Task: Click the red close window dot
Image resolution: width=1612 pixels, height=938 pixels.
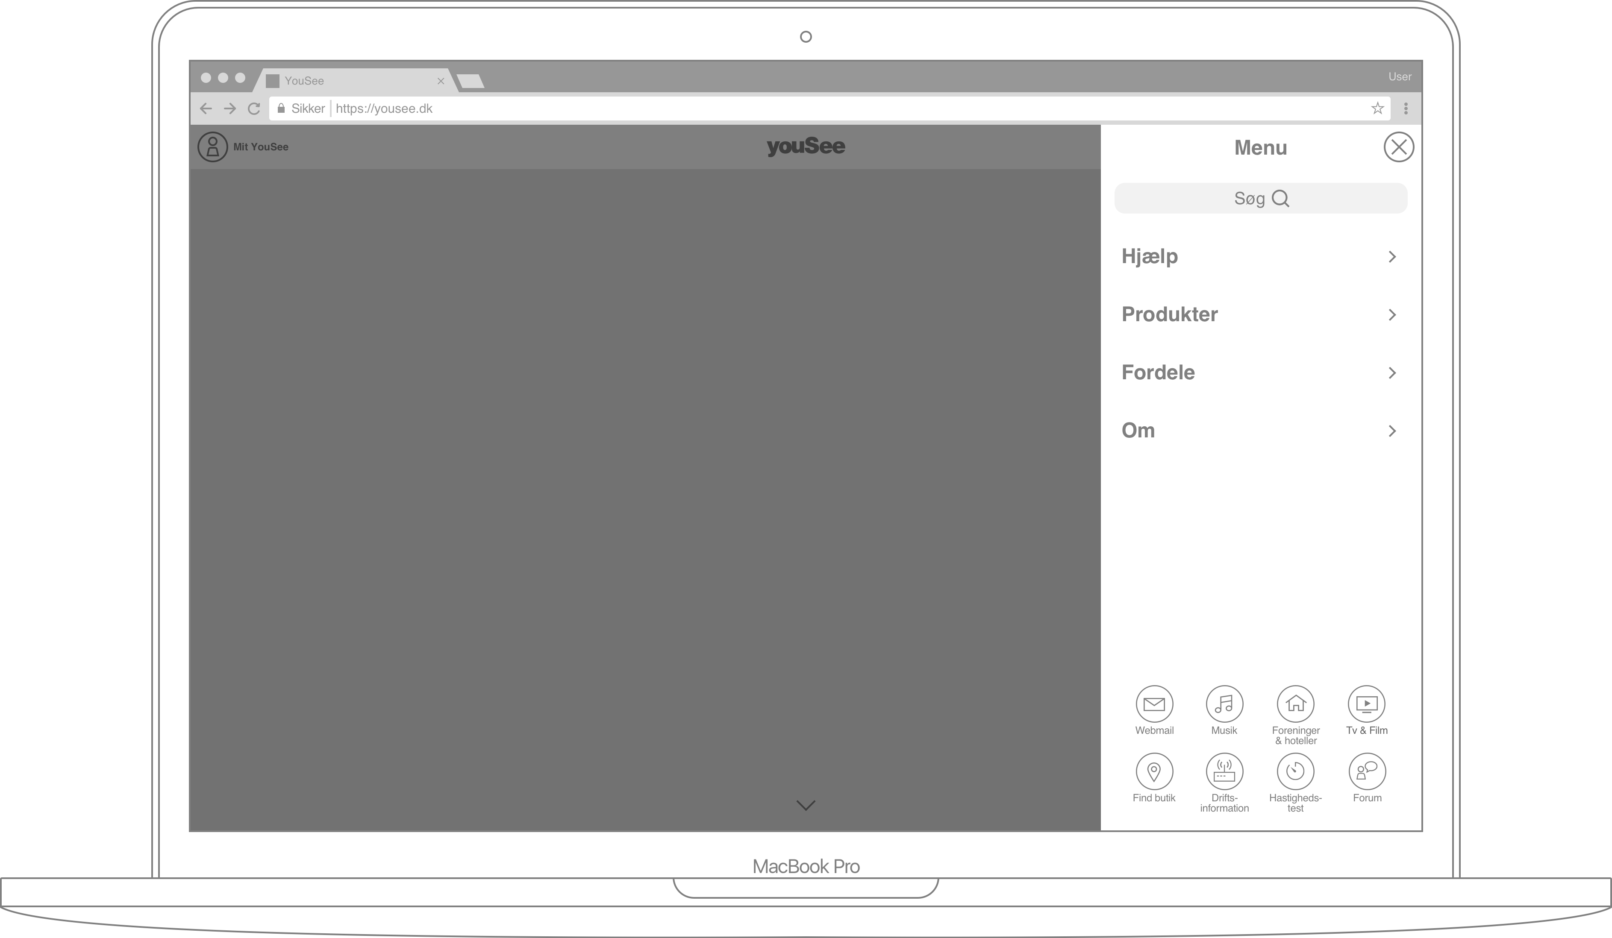Action: 206,78
